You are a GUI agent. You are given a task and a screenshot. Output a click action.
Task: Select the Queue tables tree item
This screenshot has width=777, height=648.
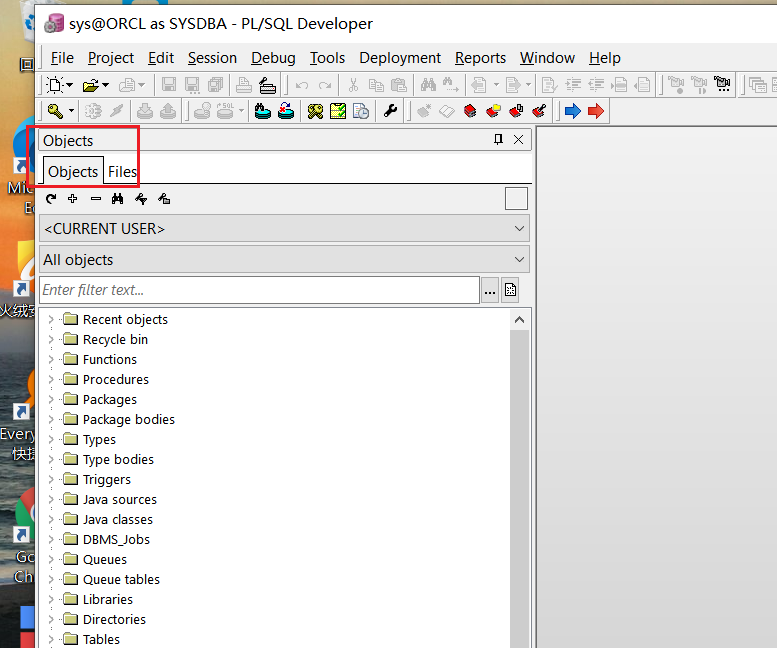pyautogui.click(x=121, y=580)
